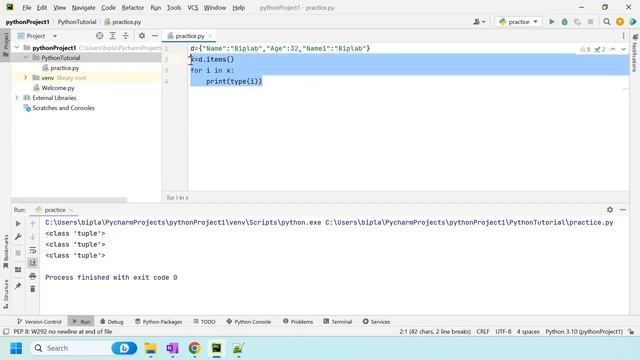Open the editor tabs more options menu
Screen dimensions: 640x360
pos(623,36)
